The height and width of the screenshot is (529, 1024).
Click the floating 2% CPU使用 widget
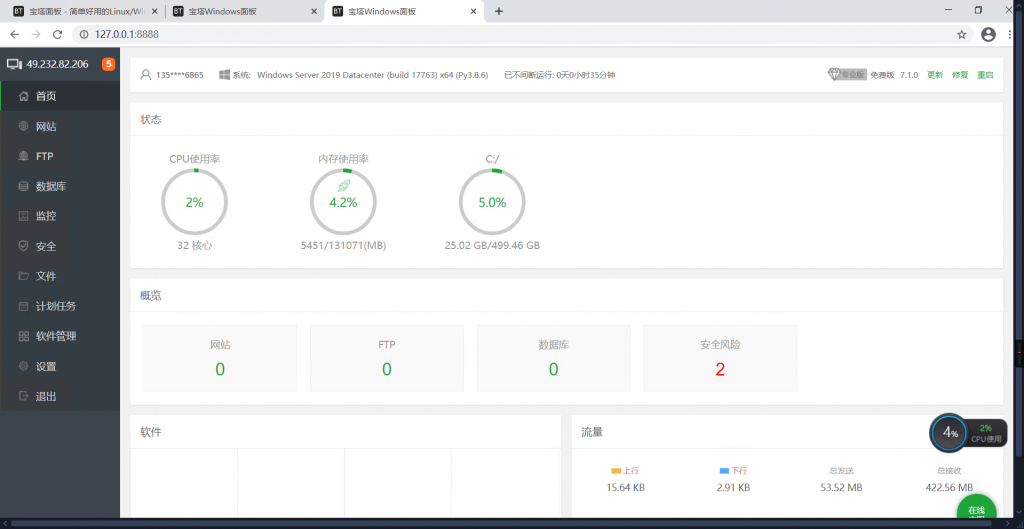click(x=986, y=433)
